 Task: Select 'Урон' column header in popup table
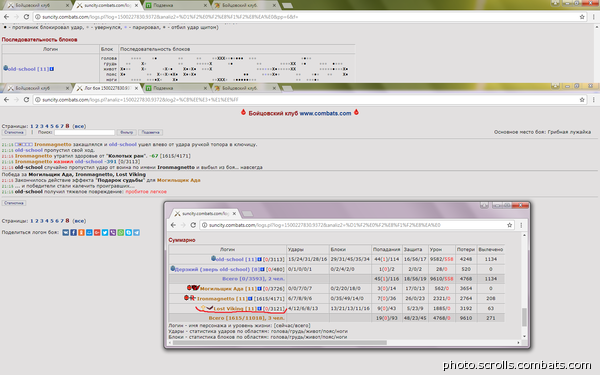[x=435, y=249]
